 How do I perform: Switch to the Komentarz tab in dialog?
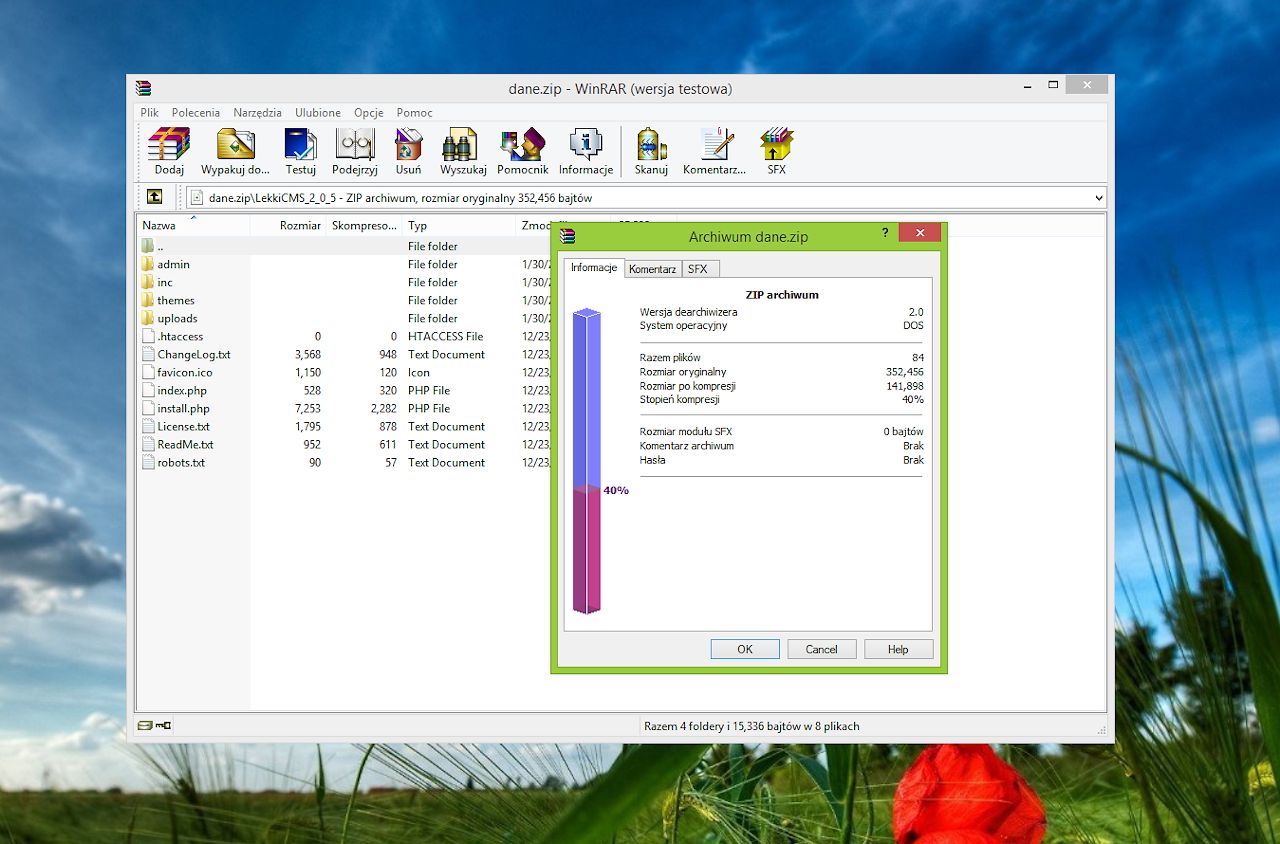coord(652,269)
